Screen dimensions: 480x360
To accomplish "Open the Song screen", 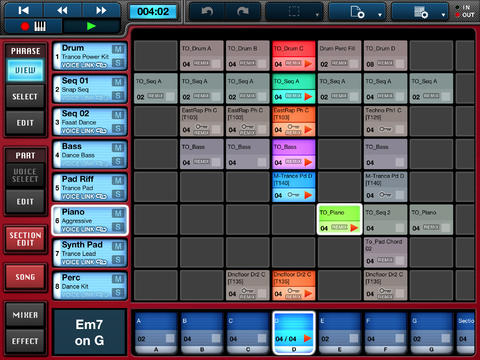I will tap(25, 277).
